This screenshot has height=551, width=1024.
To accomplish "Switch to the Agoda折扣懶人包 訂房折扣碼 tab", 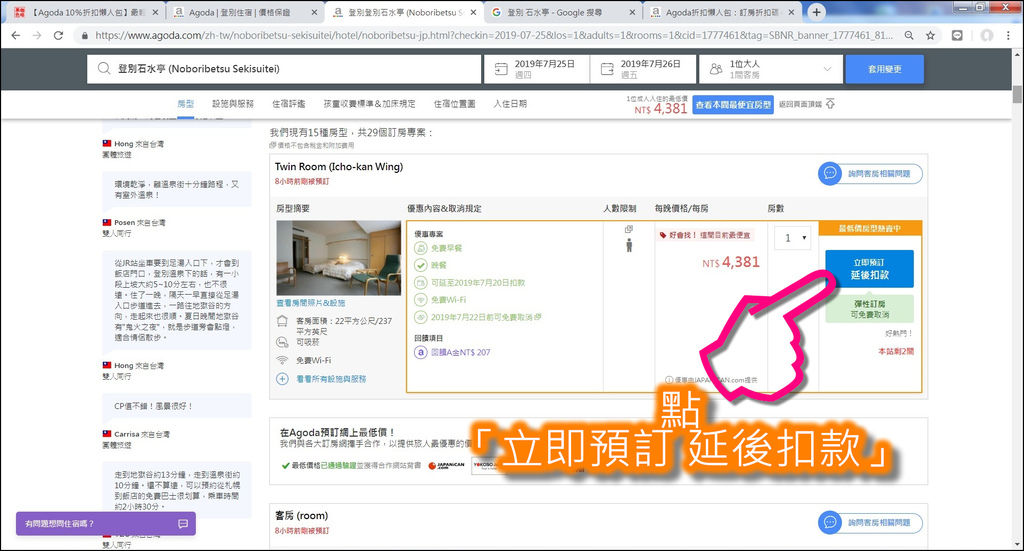I will pyautogui.click(x=722, y=12).
